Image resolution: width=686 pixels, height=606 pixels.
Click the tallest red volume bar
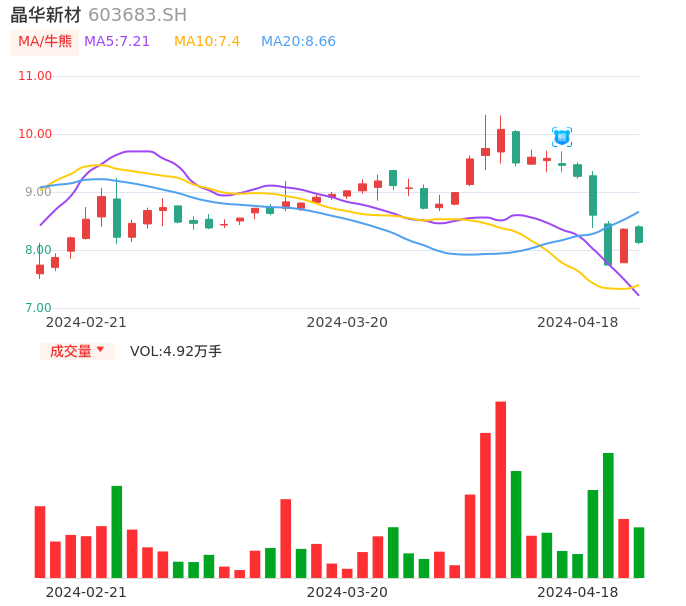pos(500,490)
